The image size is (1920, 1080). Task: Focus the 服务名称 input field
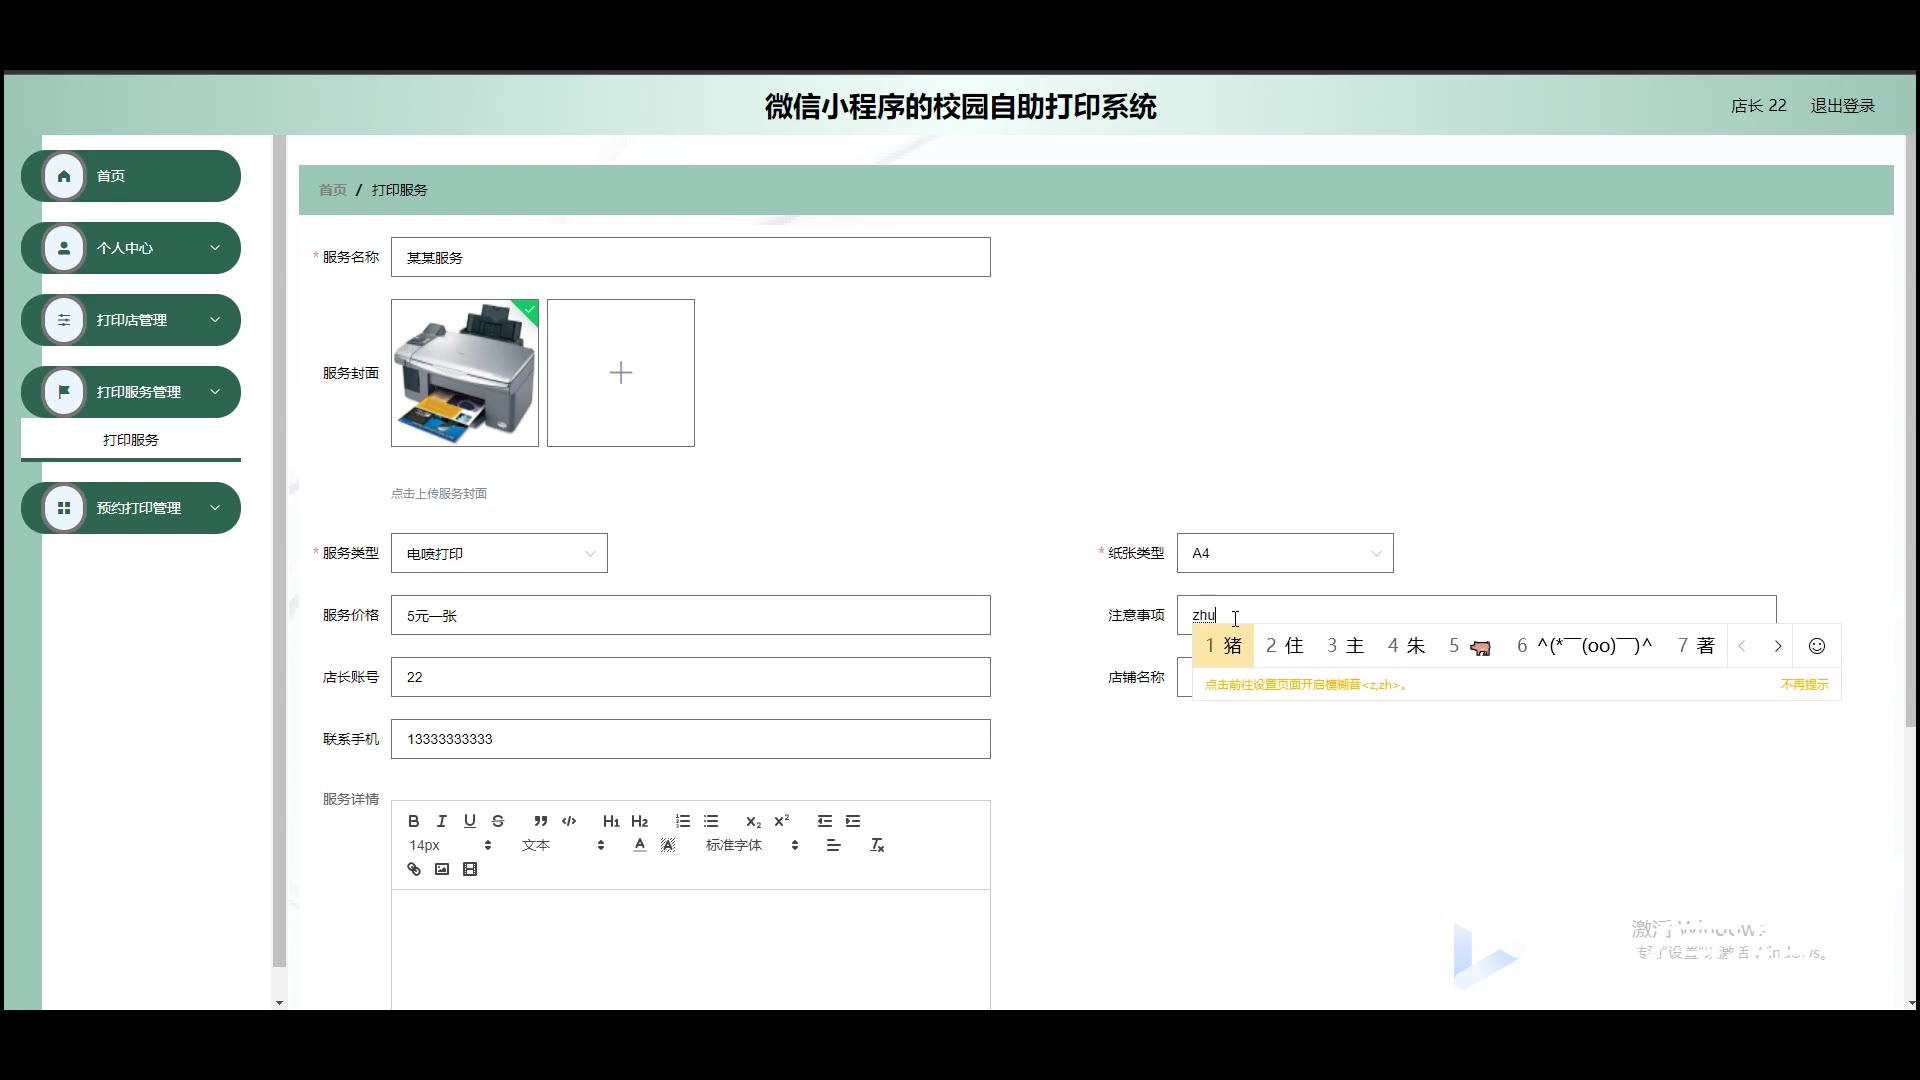[691, 257]
